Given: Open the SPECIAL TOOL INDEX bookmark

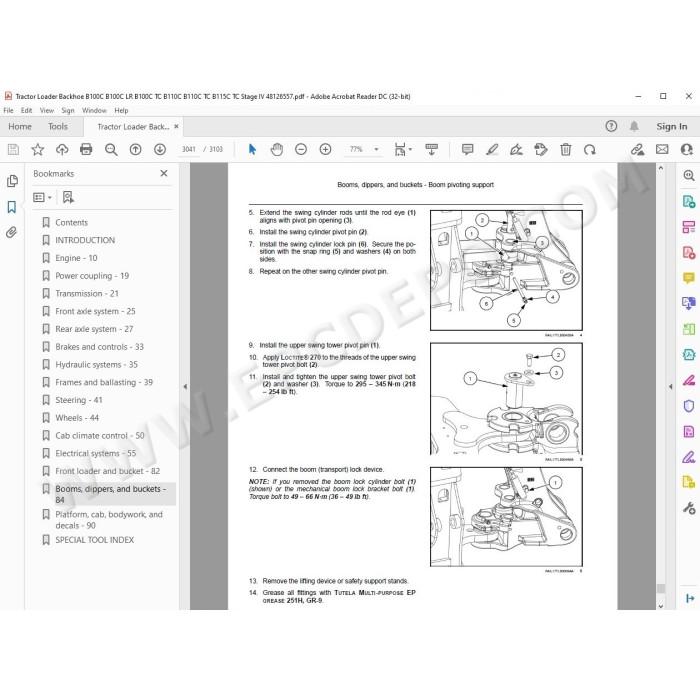Looking at the screenshot, I should (x=95, y=540).
